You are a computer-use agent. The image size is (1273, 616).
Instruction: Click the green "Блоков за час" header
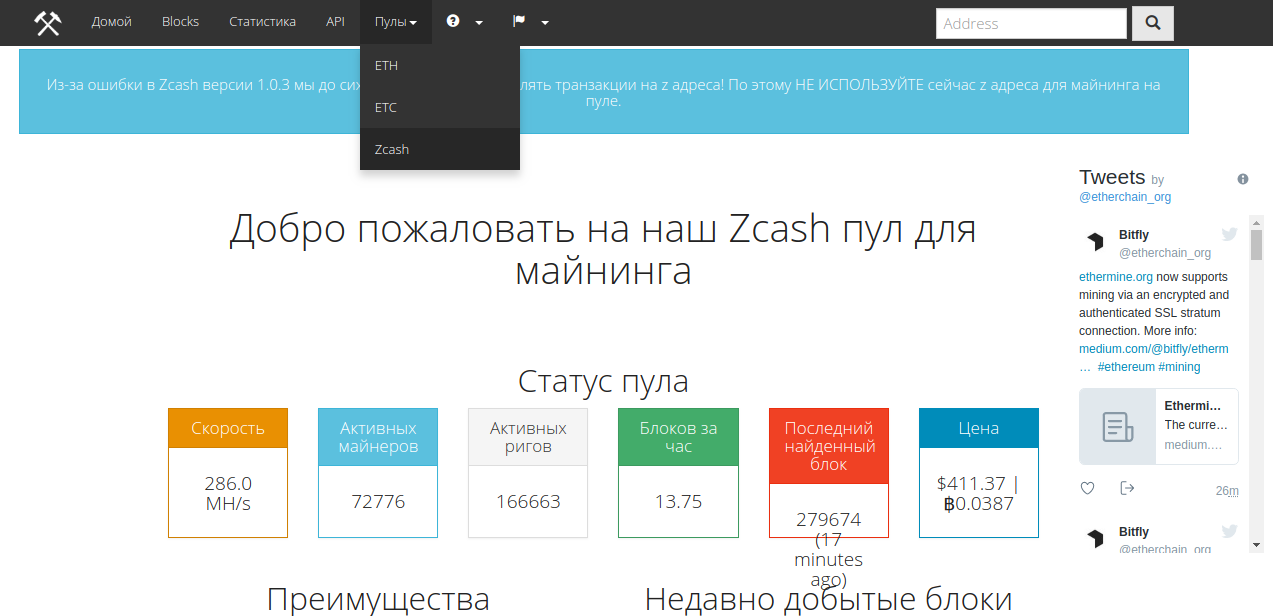pyautogui.click(x=678, y=437)
